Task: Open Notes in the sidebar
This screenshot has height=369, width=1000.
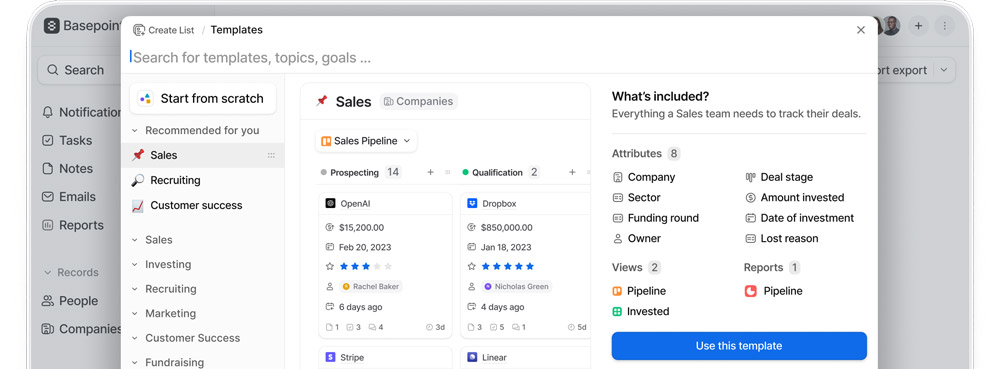Action: (67, 168)
